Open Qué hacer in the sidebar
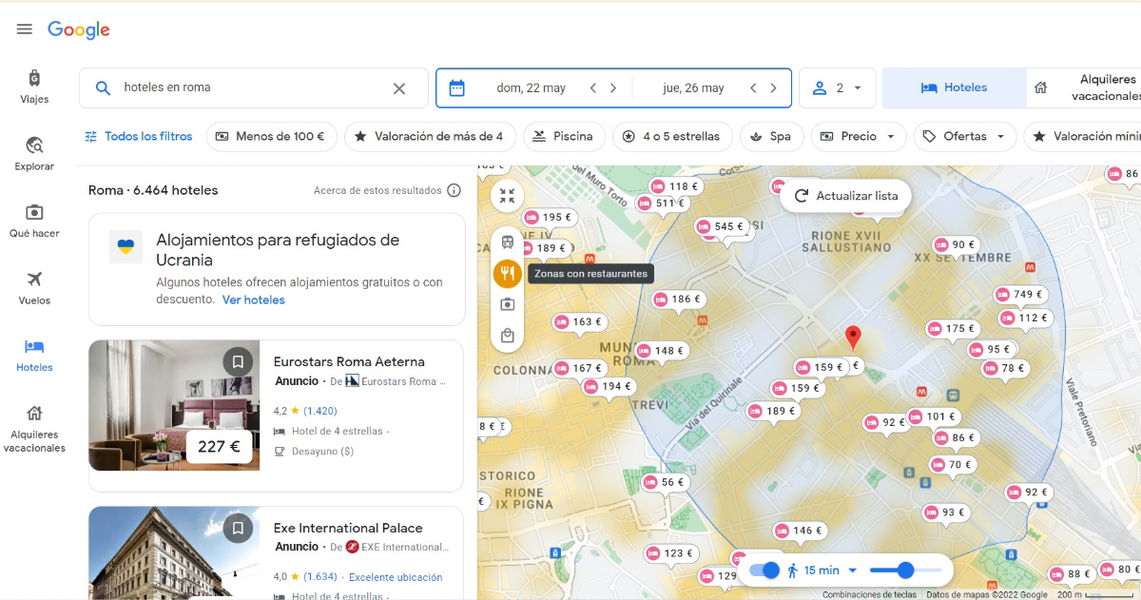Viewport: 1141px width, 600px height. 34,220
